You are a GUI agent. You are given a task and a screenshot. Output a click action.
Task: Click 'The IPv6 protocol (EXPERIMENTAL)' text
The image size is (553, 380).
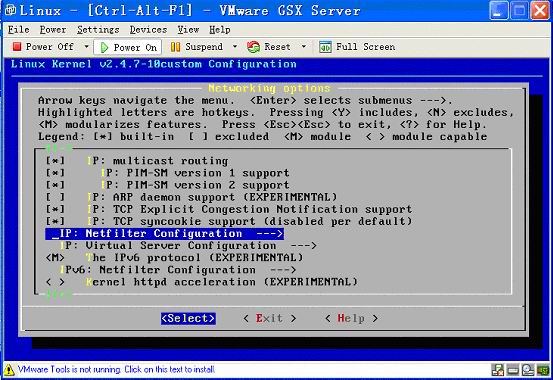pyautogui.click(x=195, y=258)
